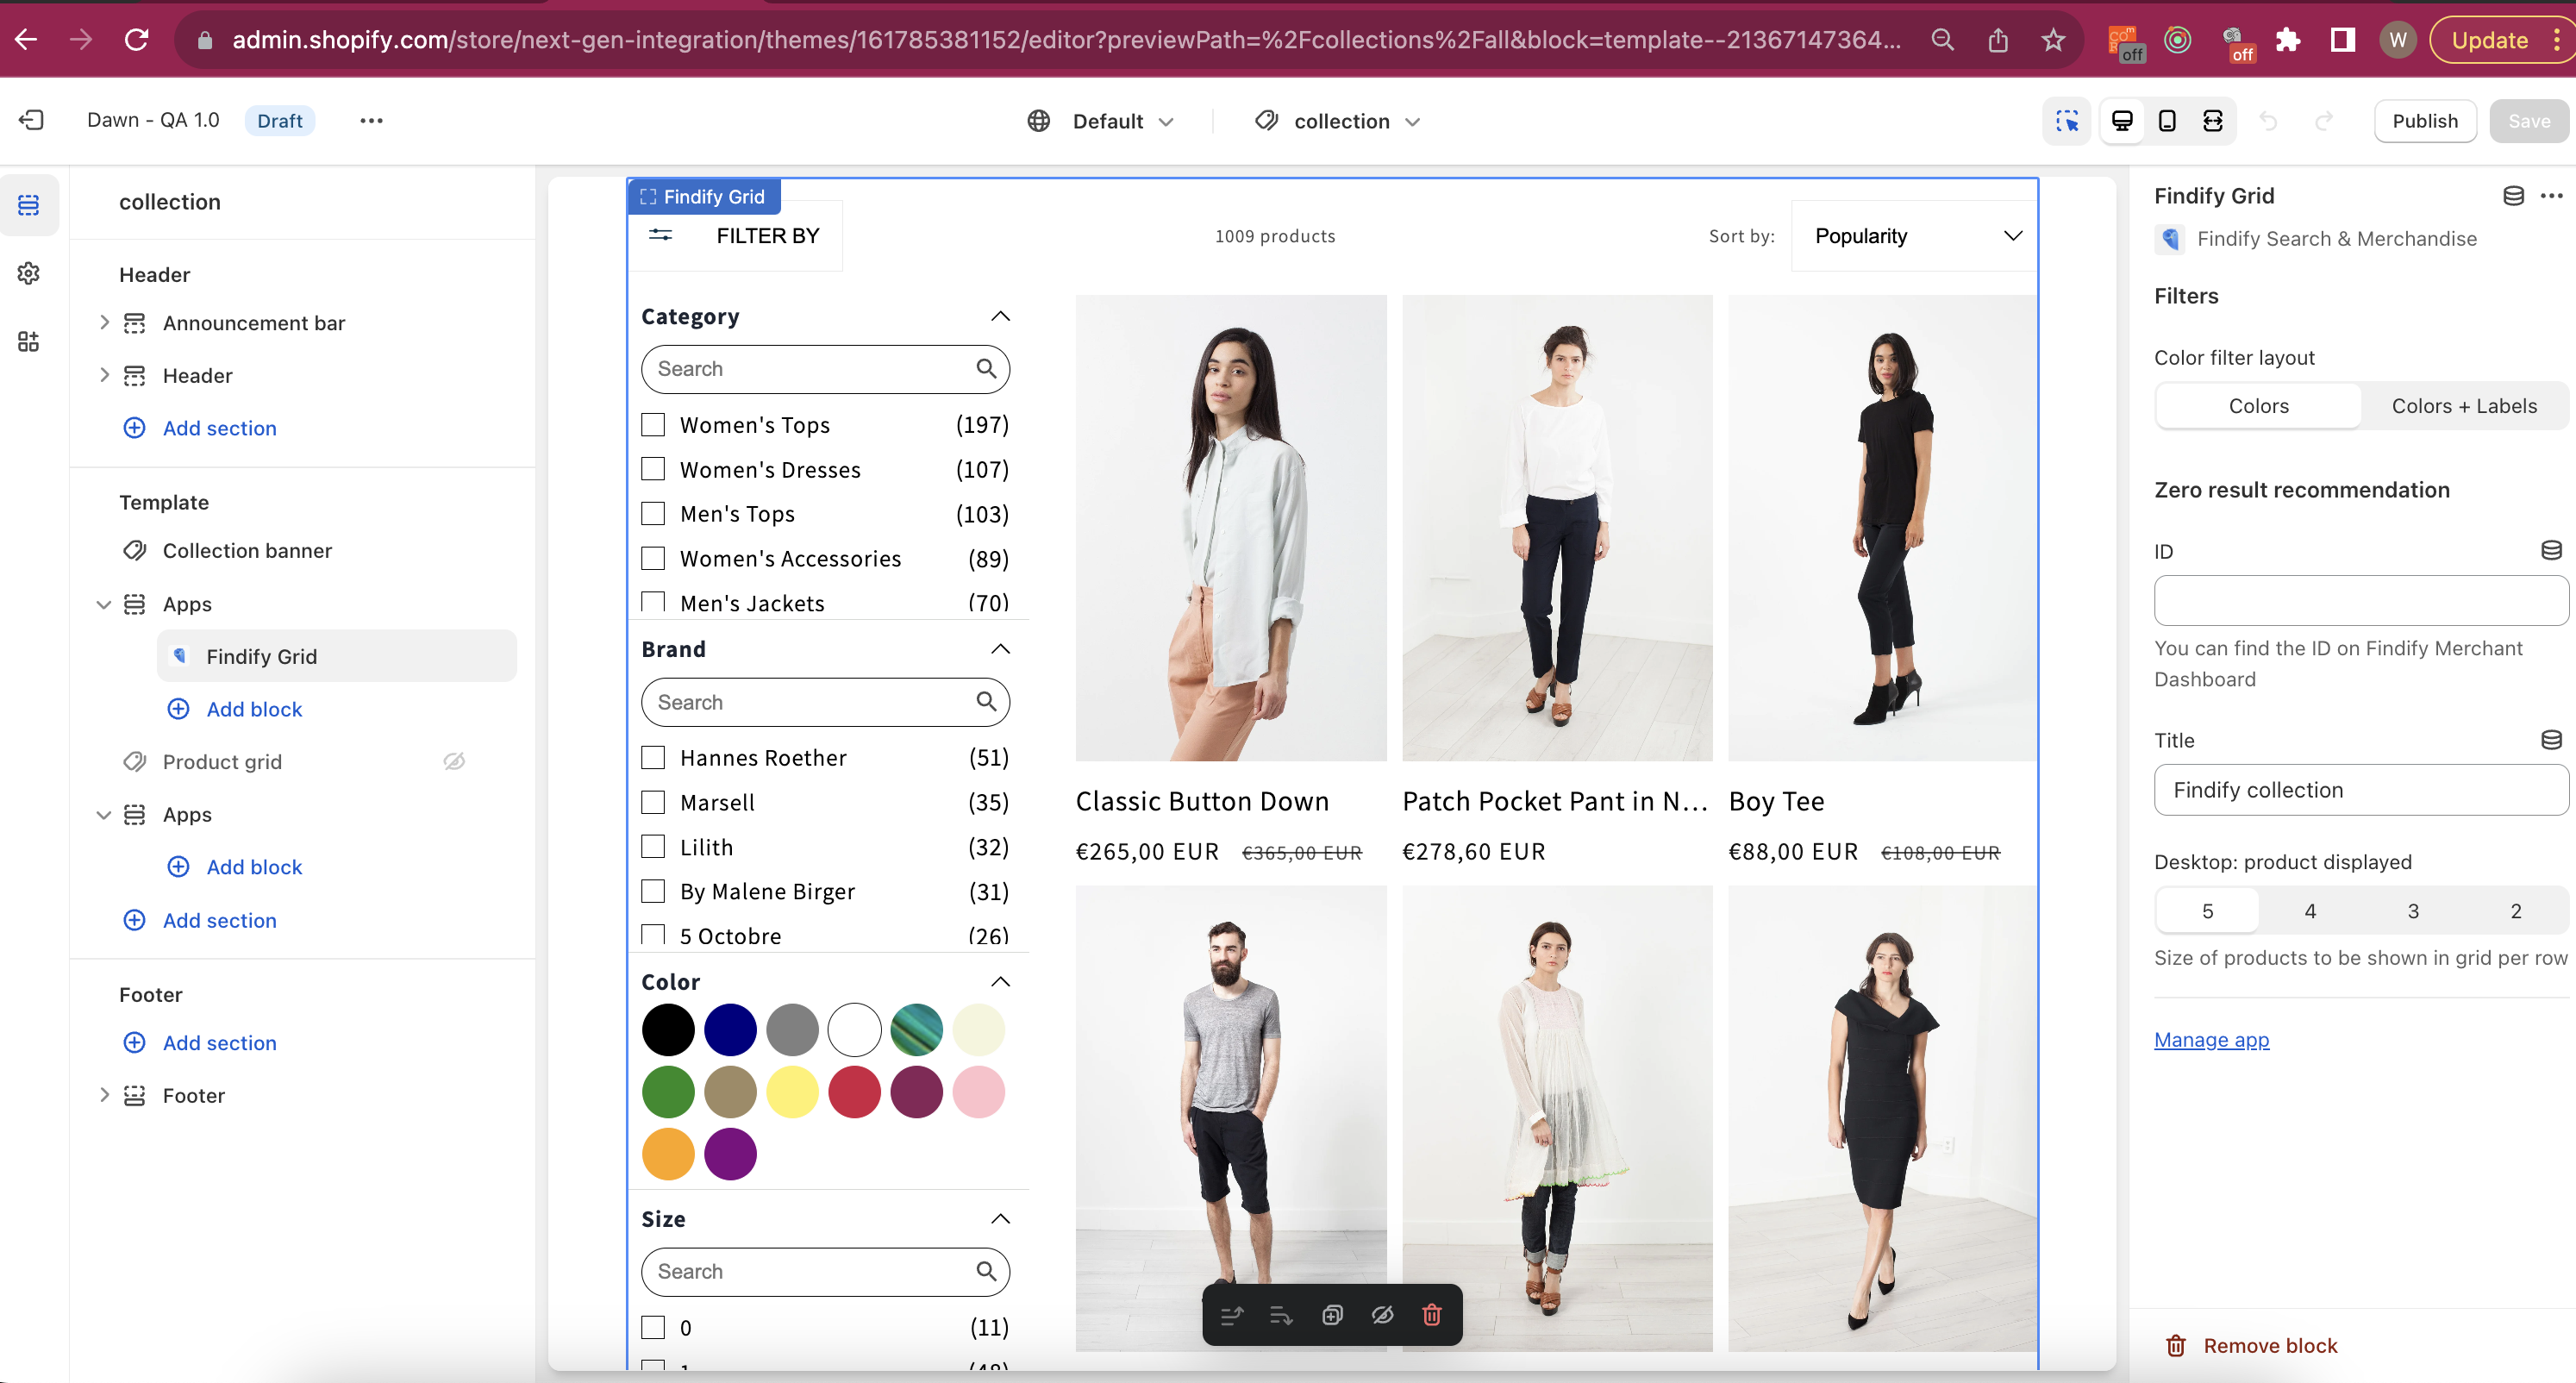
Task: Show the hidden Product grid section
Action: (454, 762)
